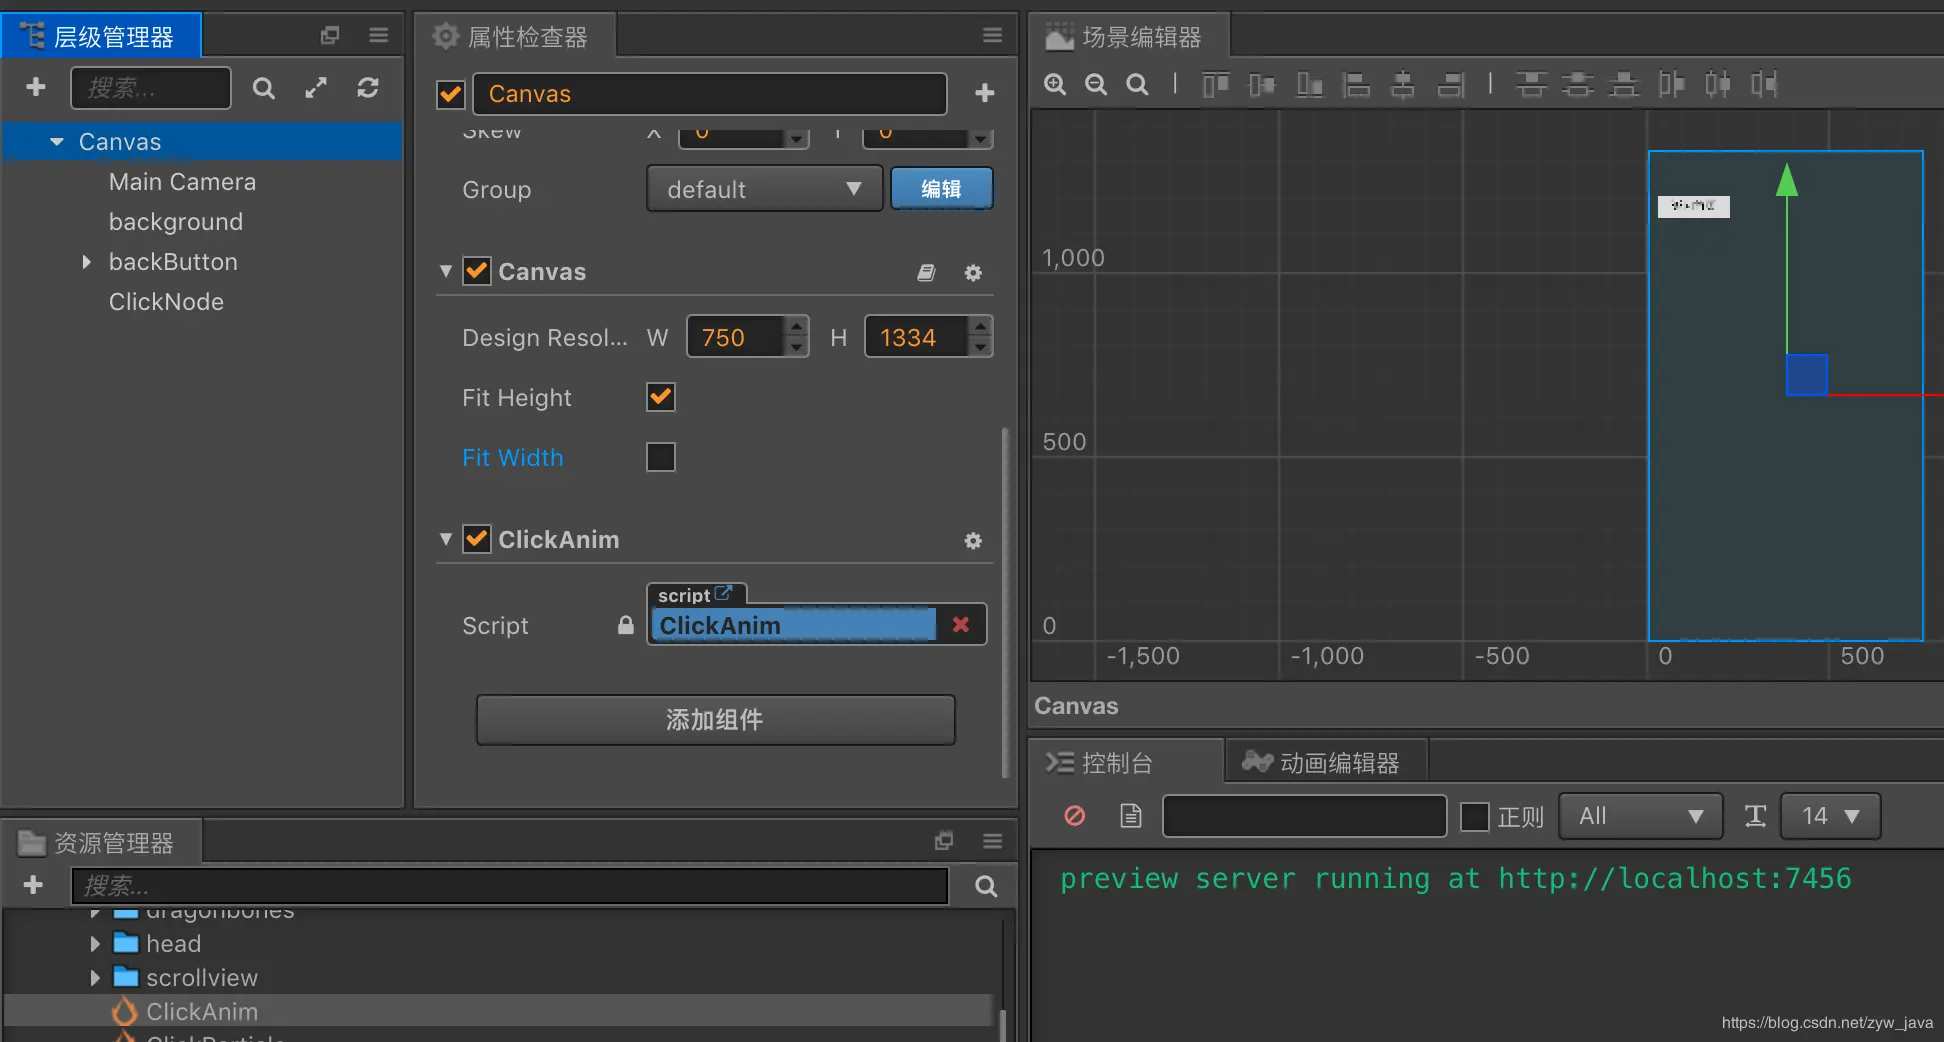Select the Main Camera node
Screen dimensions: 1944x1042
[182, 182]
